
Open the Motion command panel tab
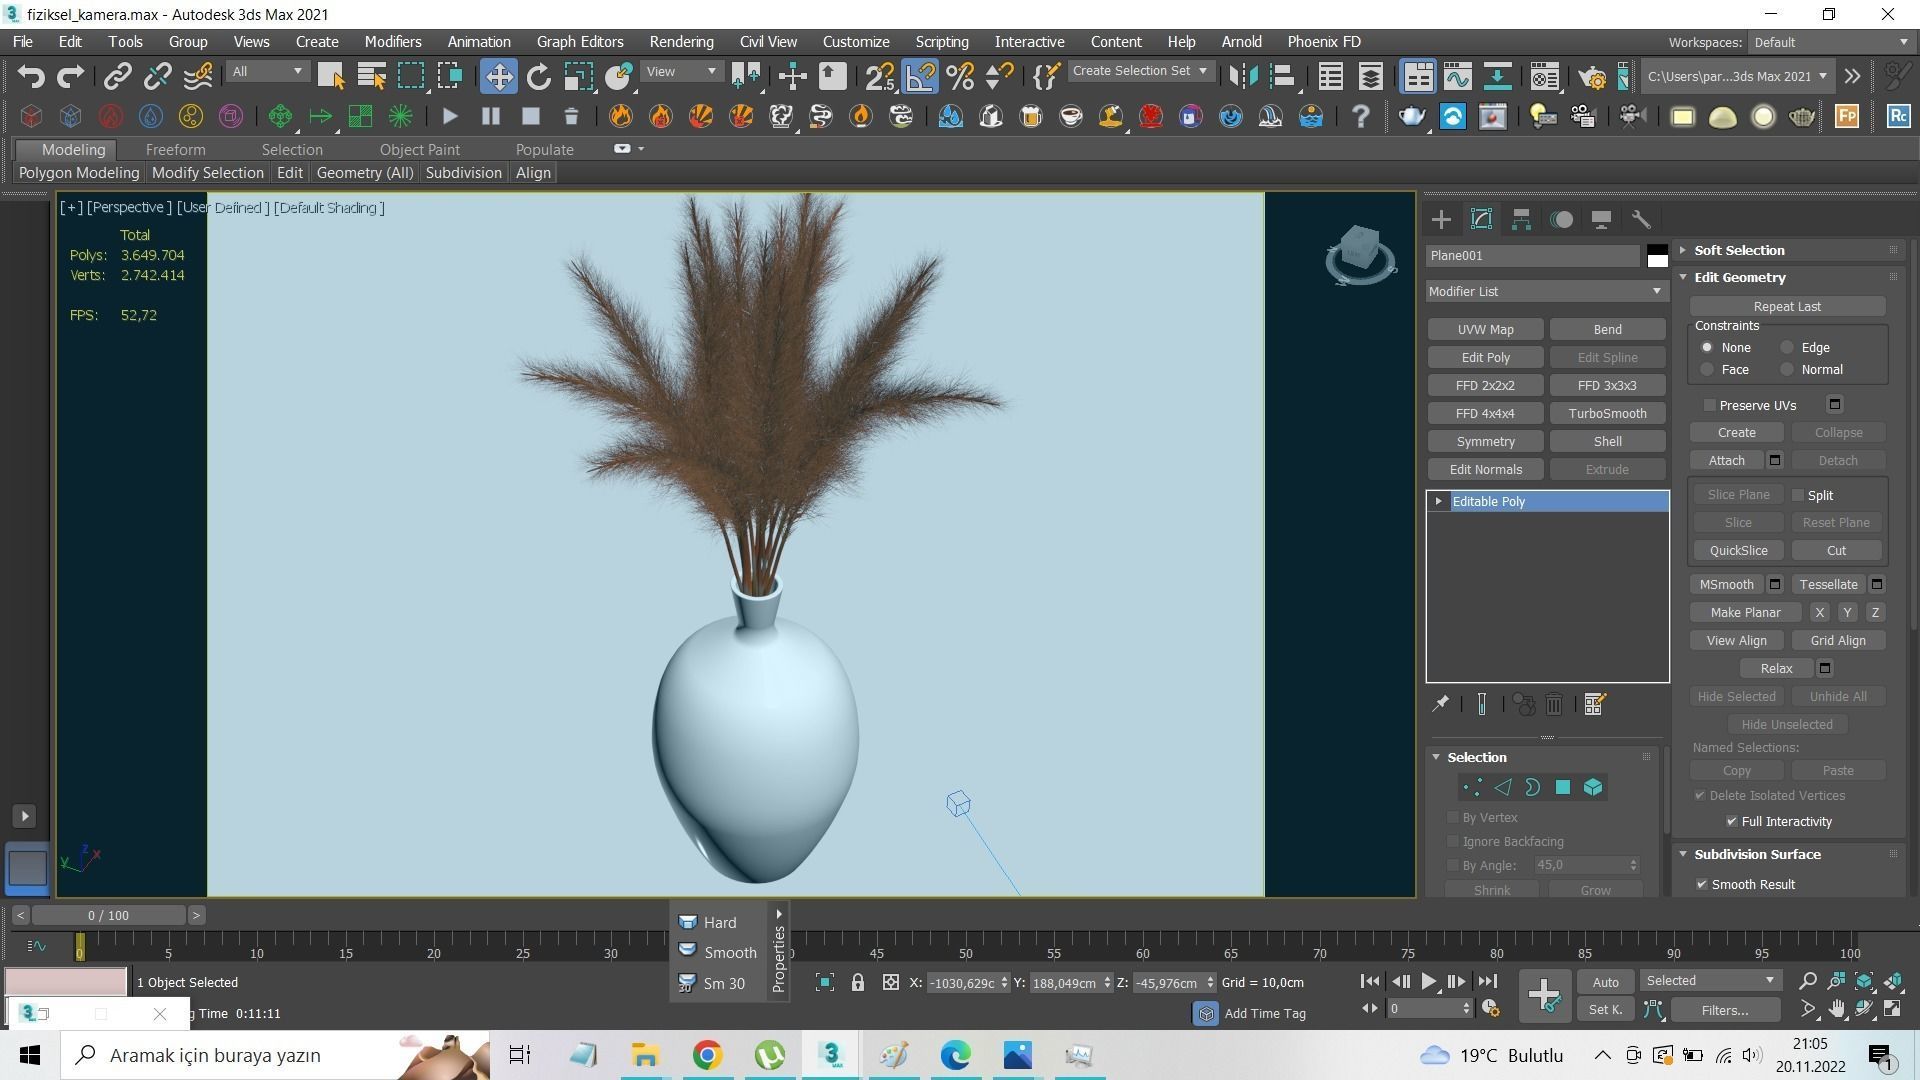click(x=1561, y=219)
